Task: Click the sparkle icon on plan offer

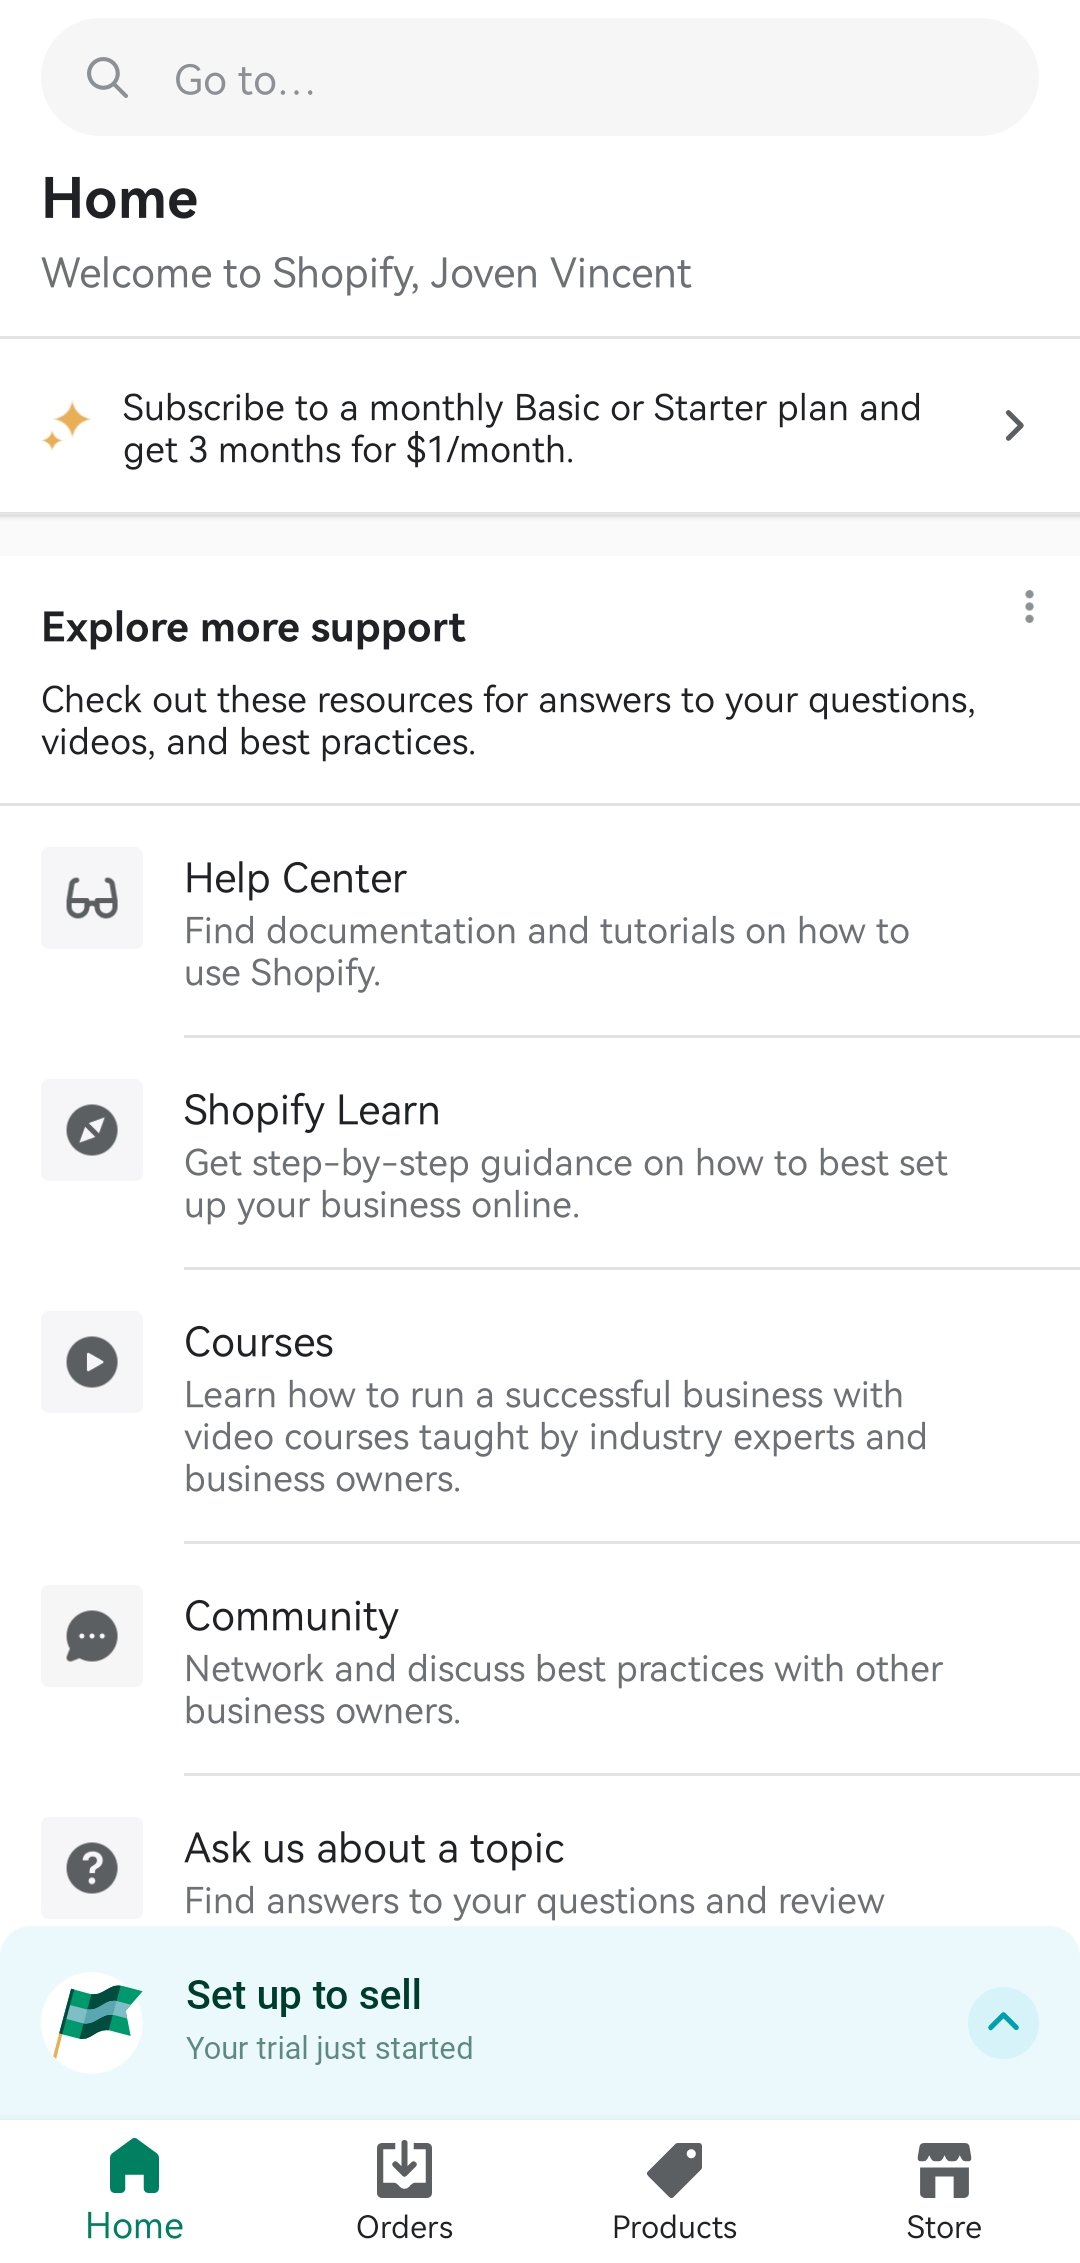Action: (x=67, y=426)
